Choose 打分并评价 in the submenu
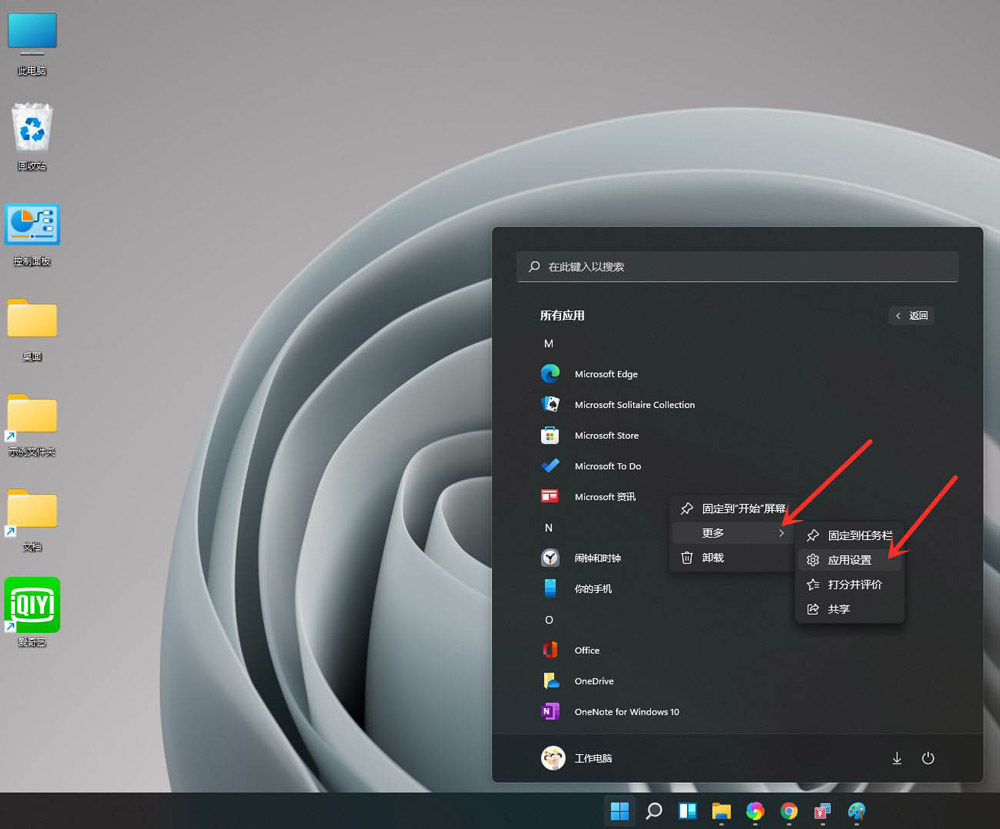 [849, 584]
